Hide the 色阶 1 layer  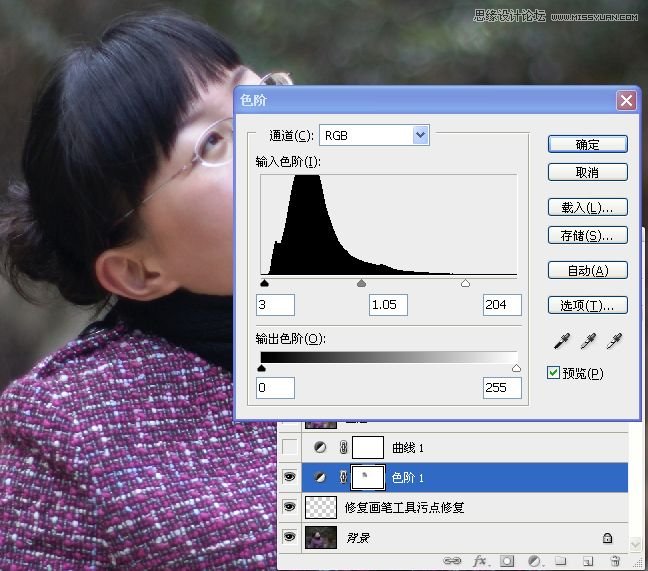click(x=289, y=477)
